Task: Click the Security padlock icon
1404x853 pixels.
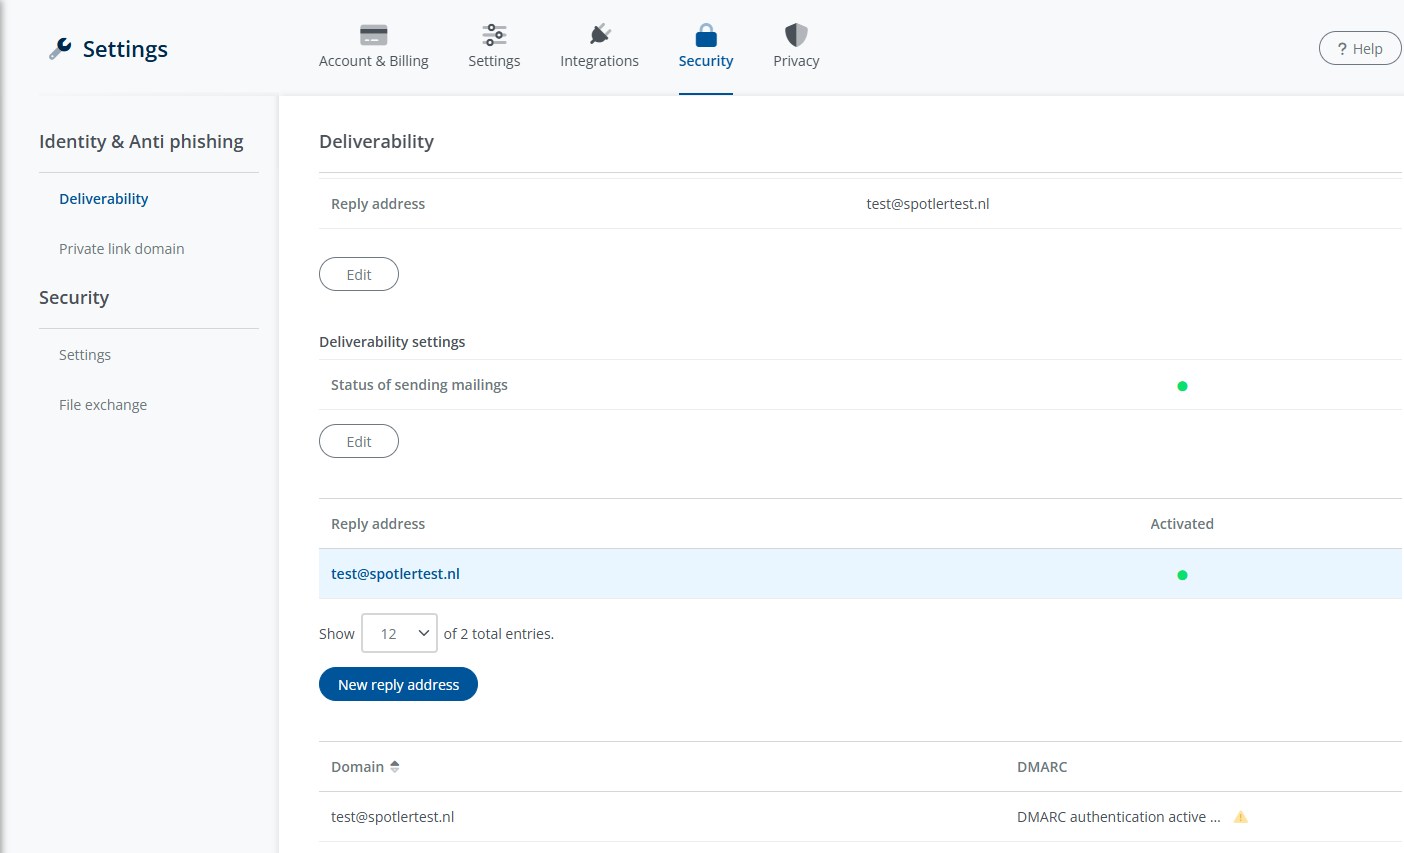Action: point(706,35)
